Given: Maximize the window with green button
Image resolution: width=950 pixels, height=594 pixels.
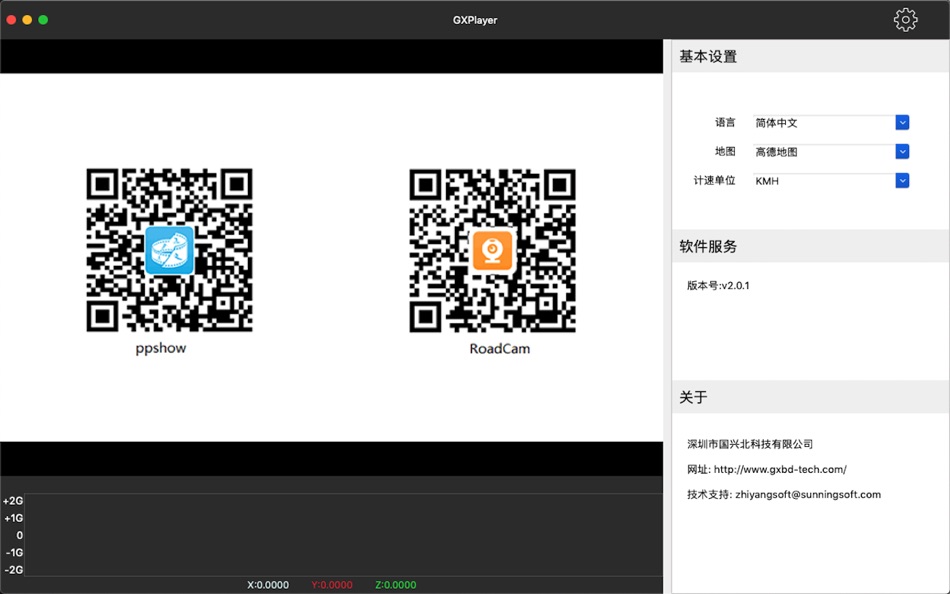Looking at the screenshot, I should pyautogui.click(x=43, y=20).
